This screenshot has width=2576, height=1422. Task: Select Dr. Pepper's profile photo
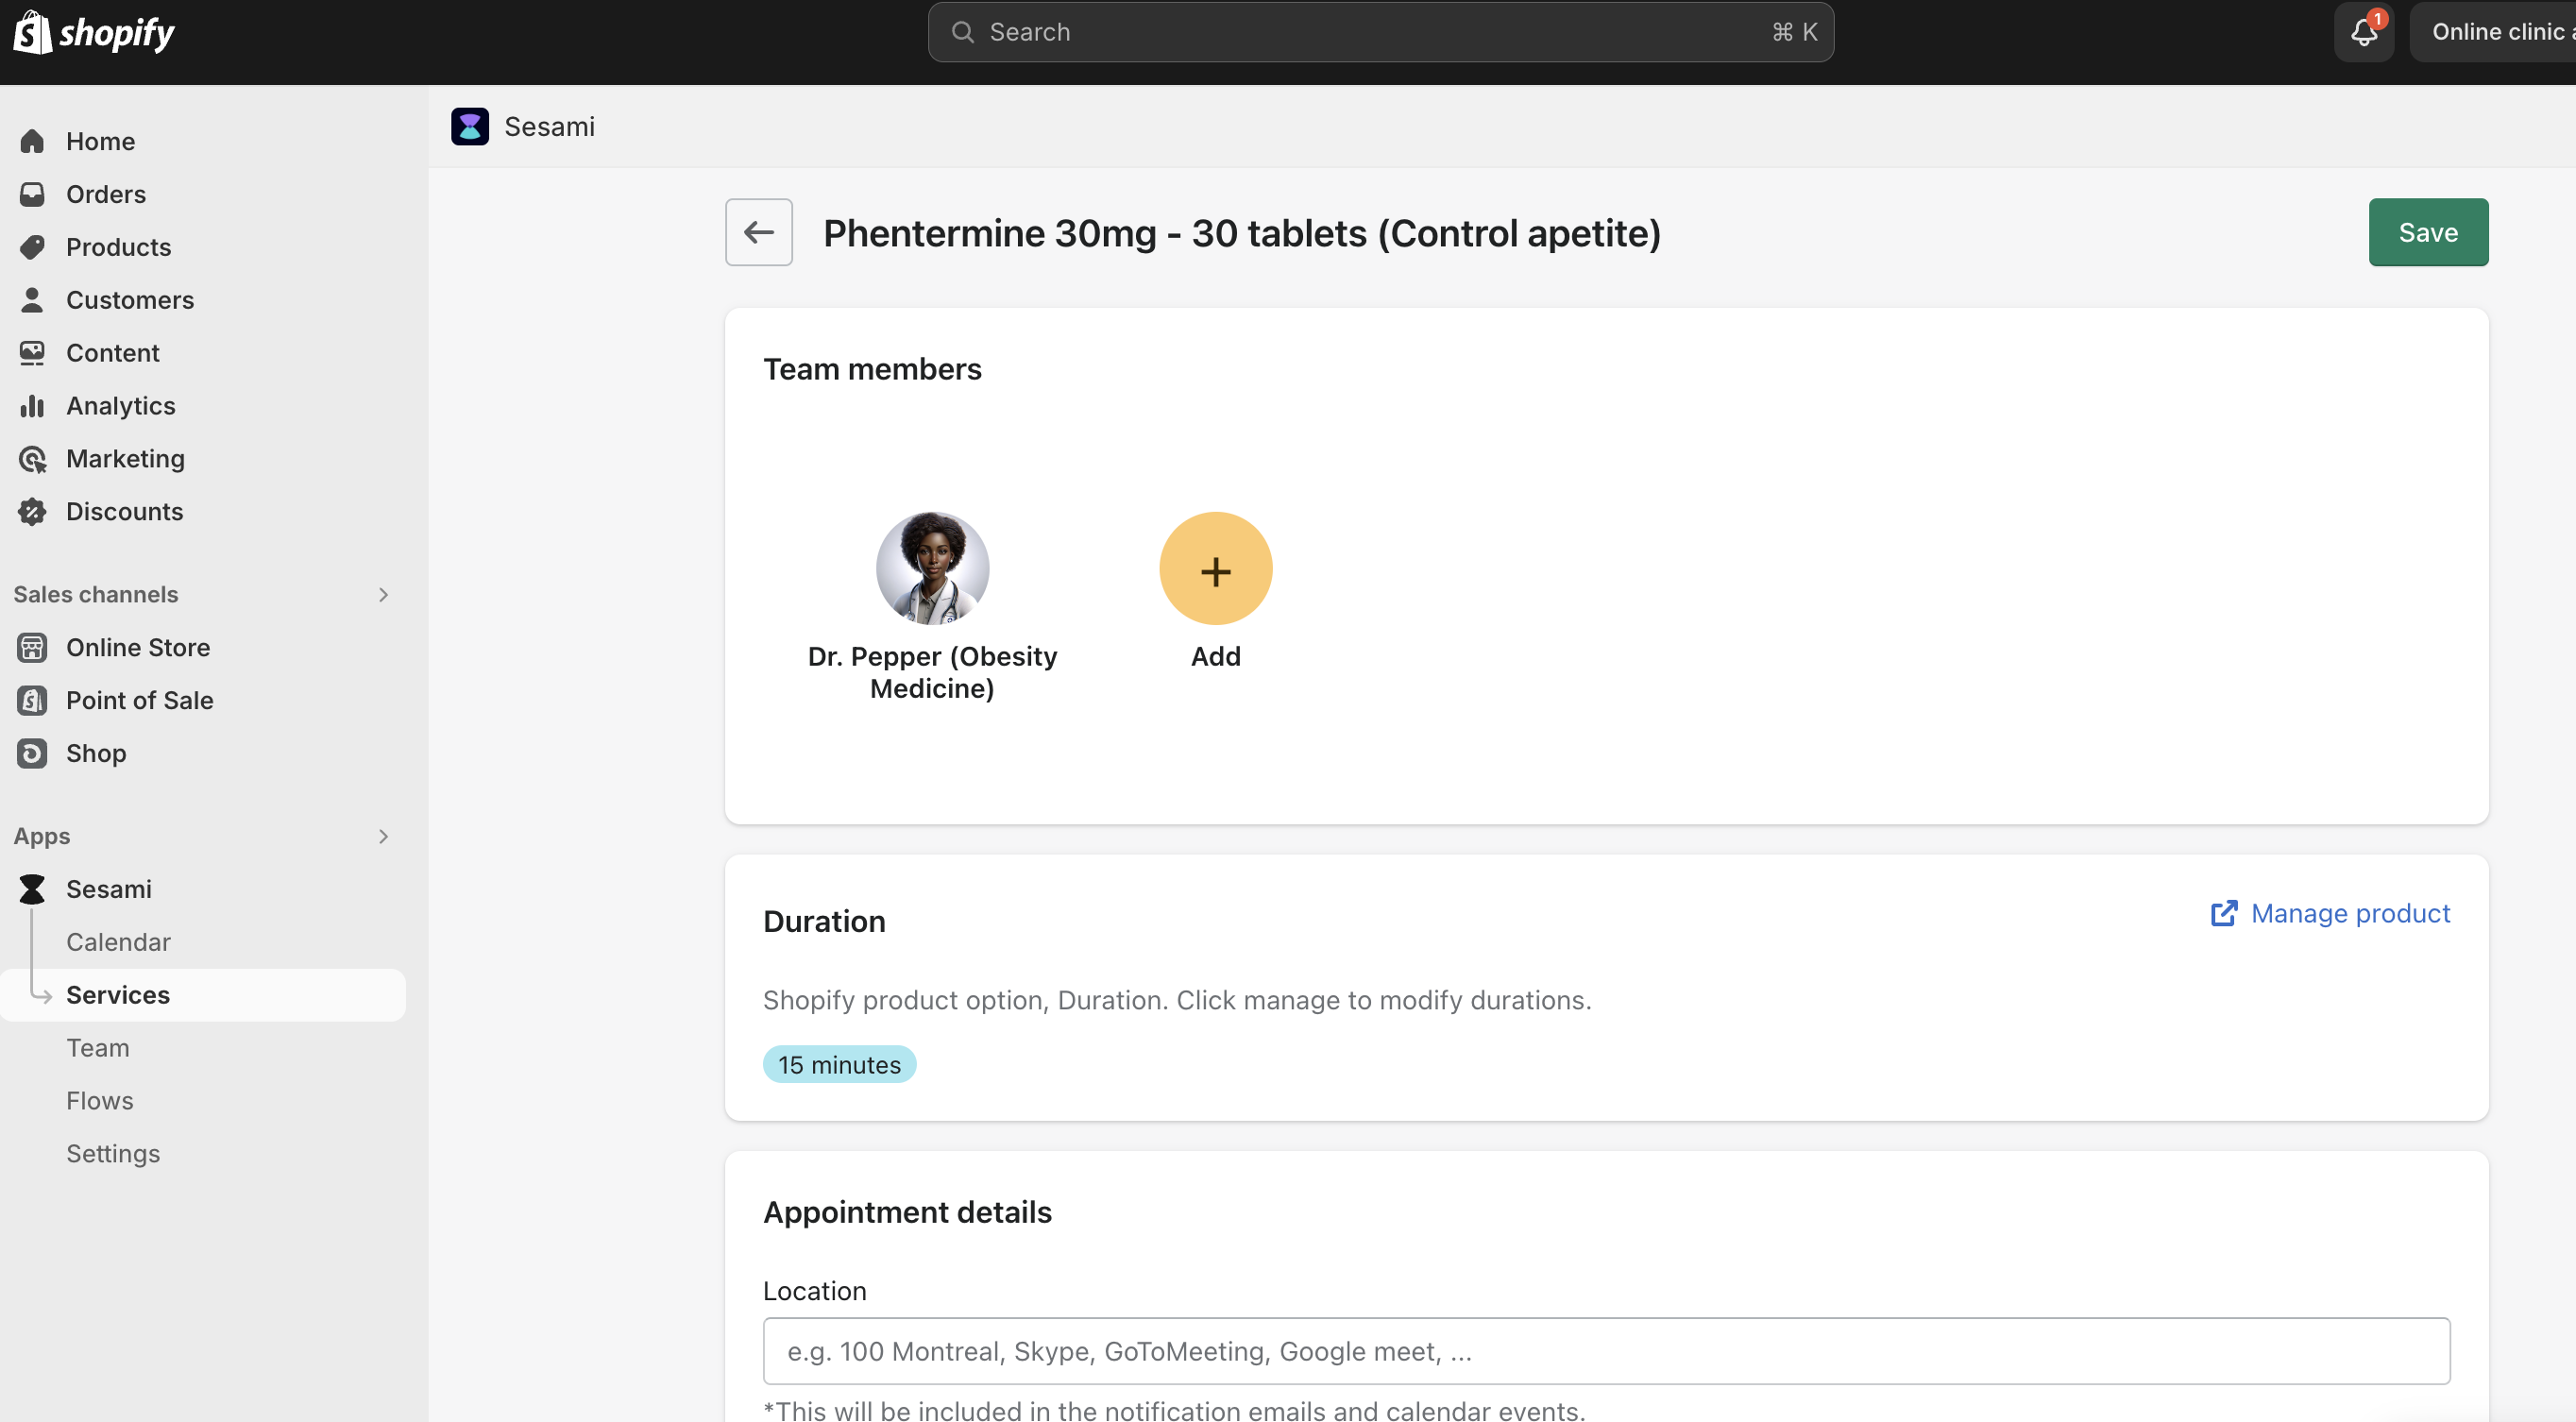click(932, 569)
